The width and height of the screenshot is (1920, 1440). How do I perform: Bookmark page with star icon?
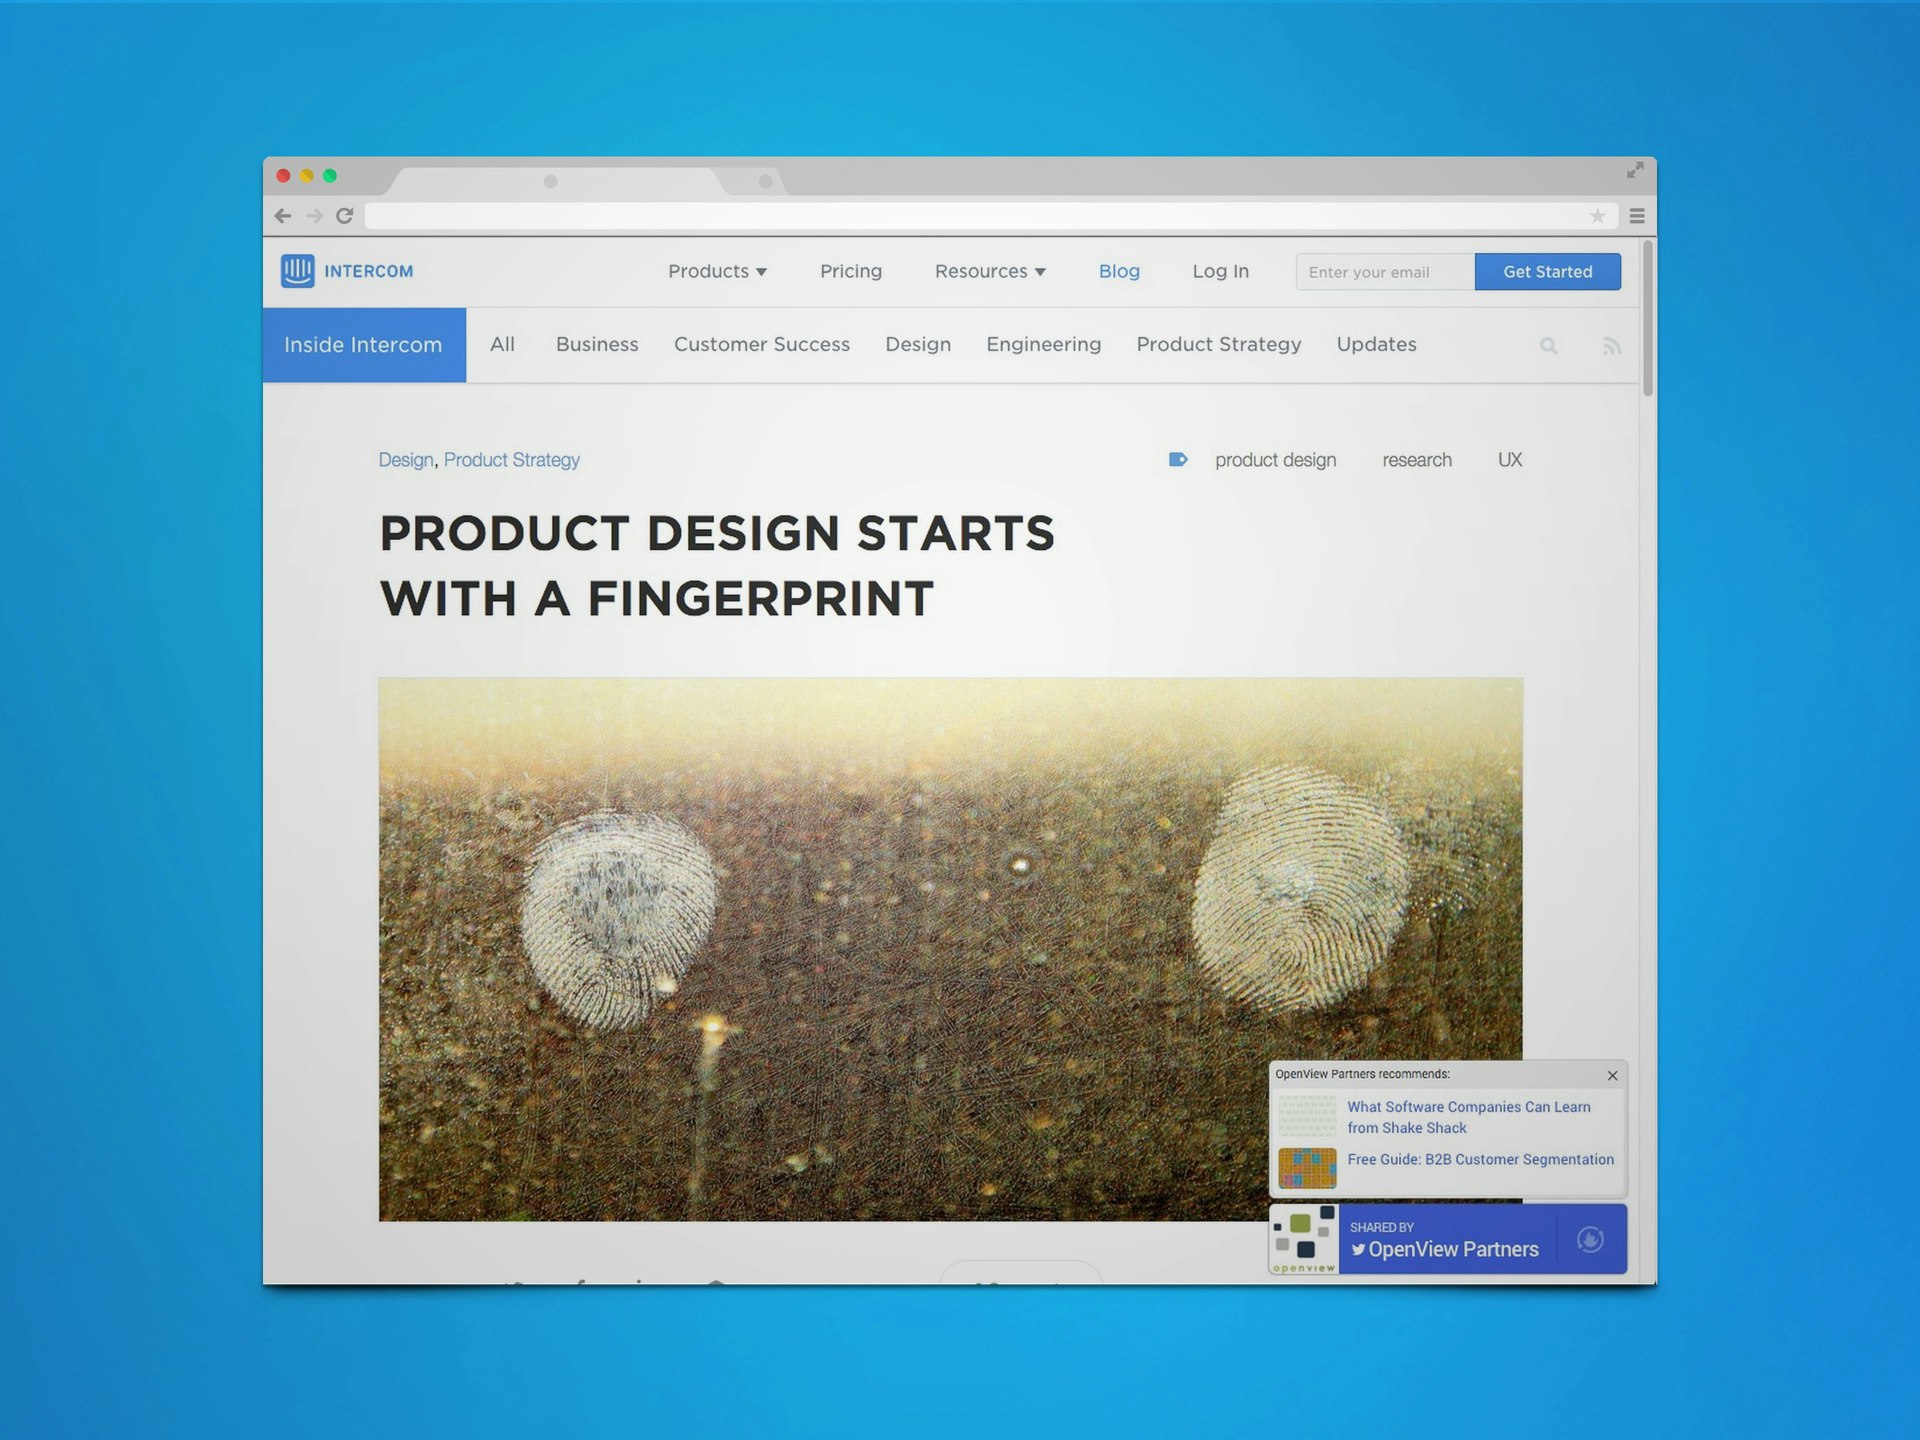coord(1597,216)
